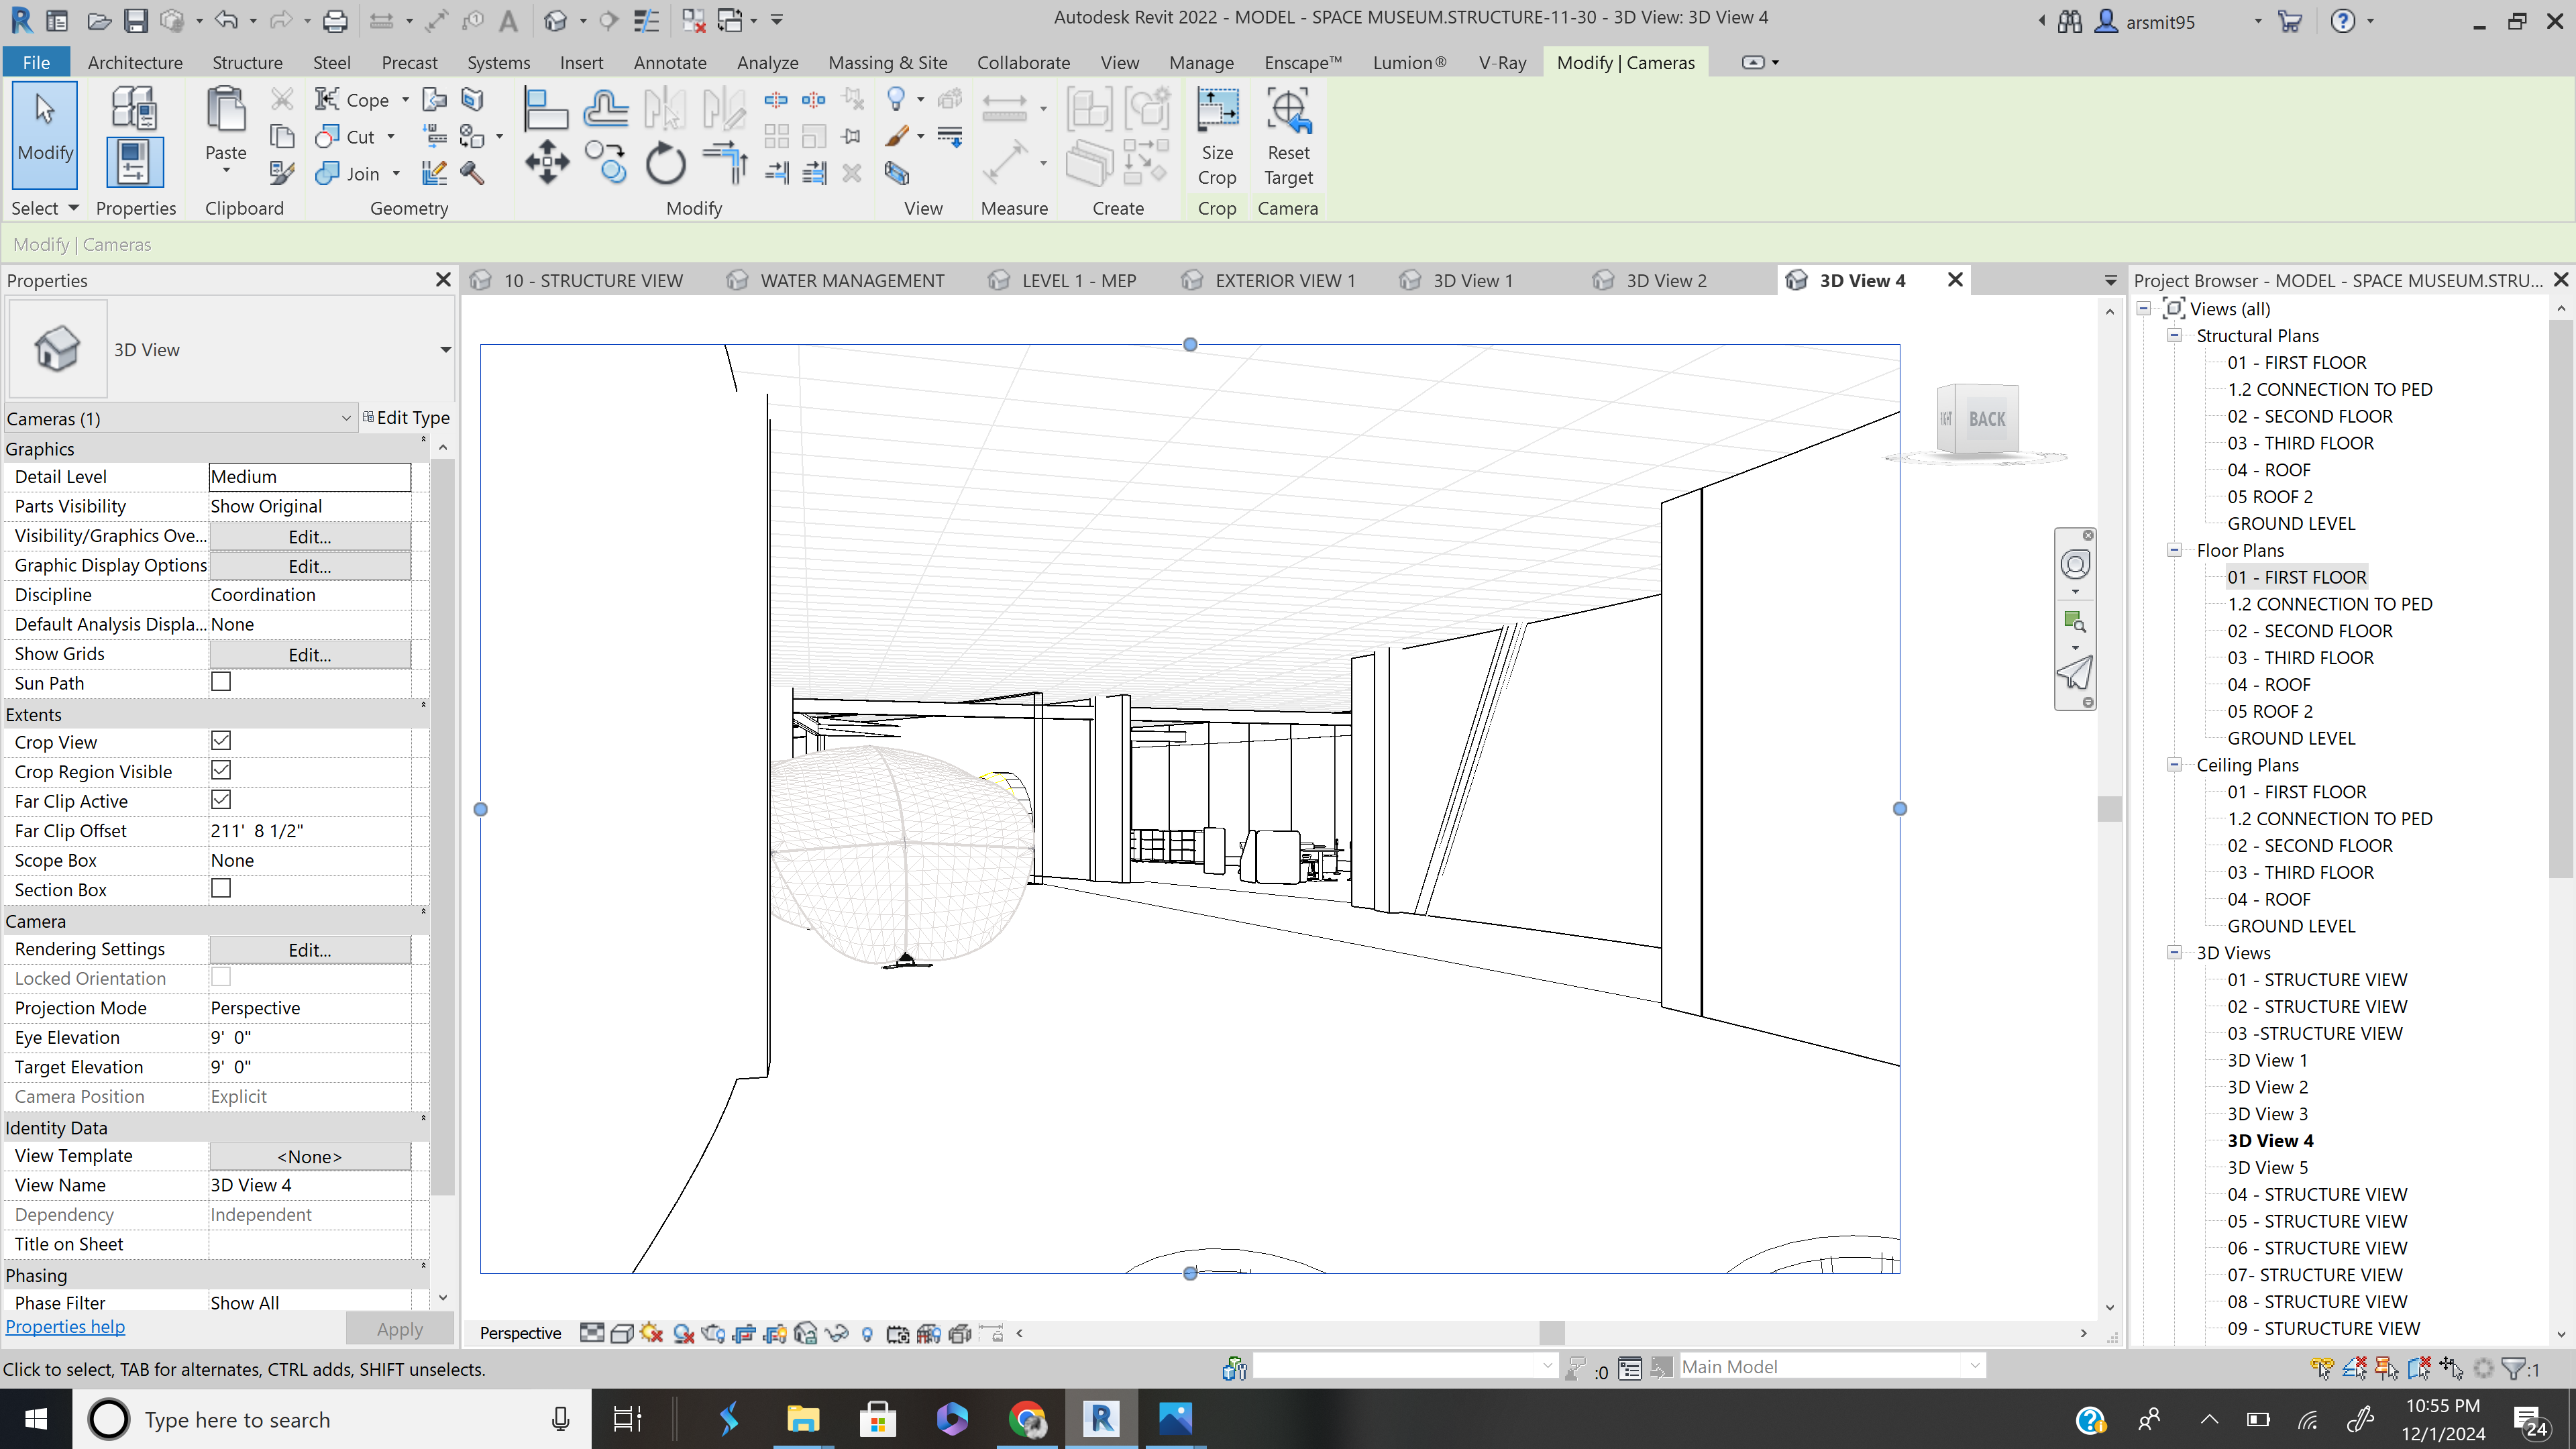2576x1449 pixels.
Task: Switch to WATER MANAGEMENT view tab
Action: (852, 281)
